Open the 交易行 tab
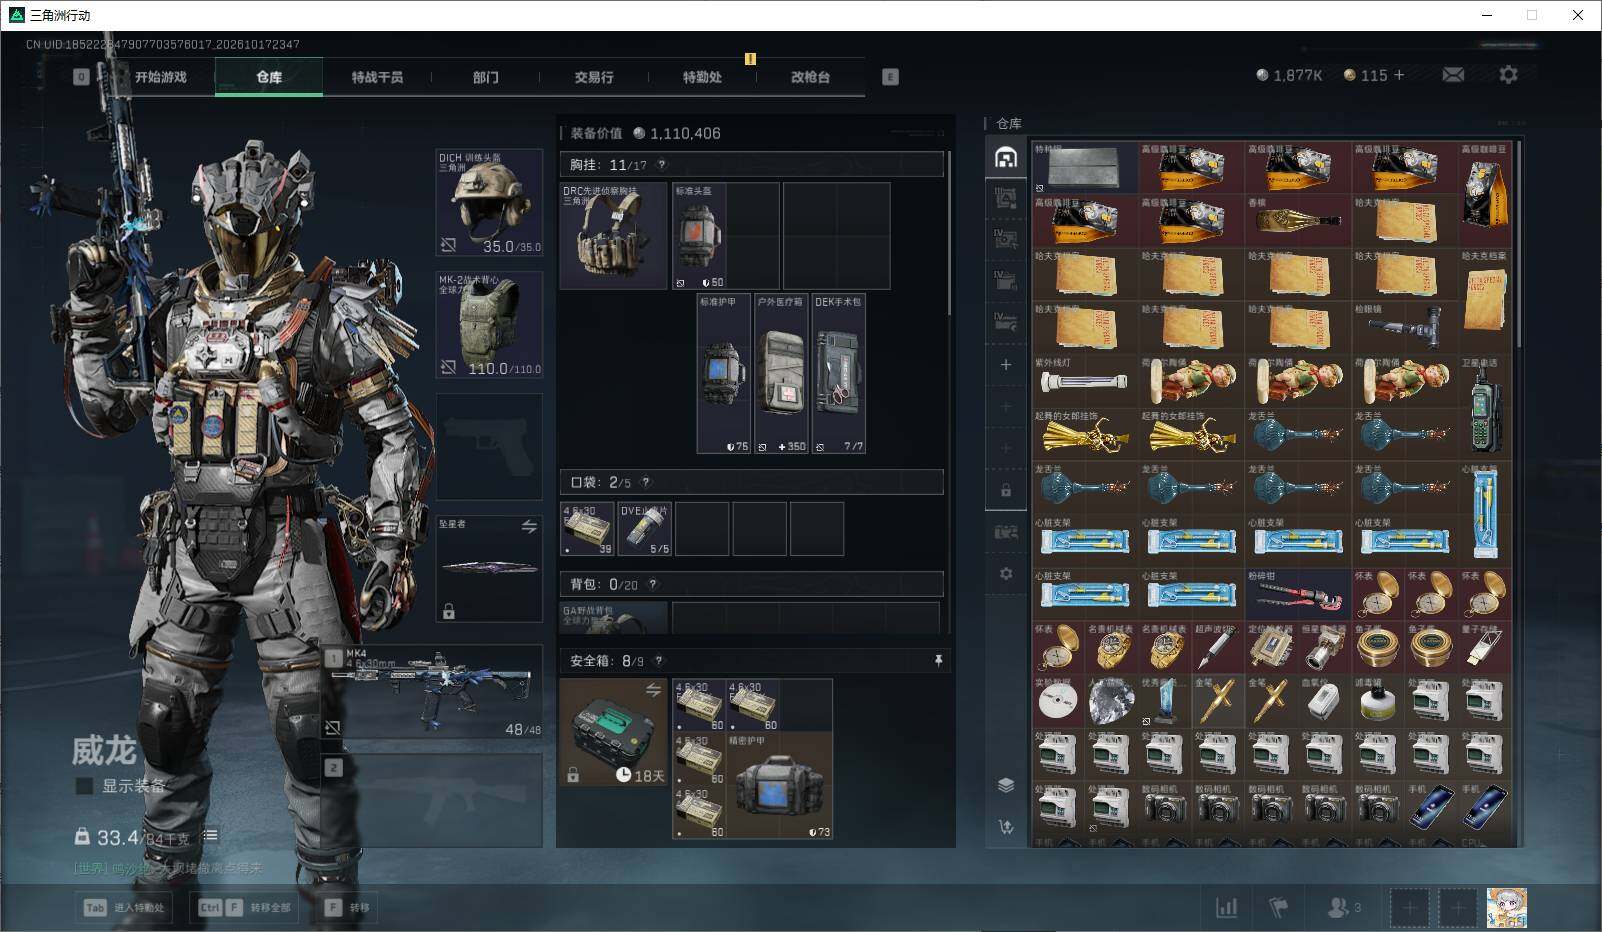This screenshot has height=932, width=1602. [x=594, y=77]
